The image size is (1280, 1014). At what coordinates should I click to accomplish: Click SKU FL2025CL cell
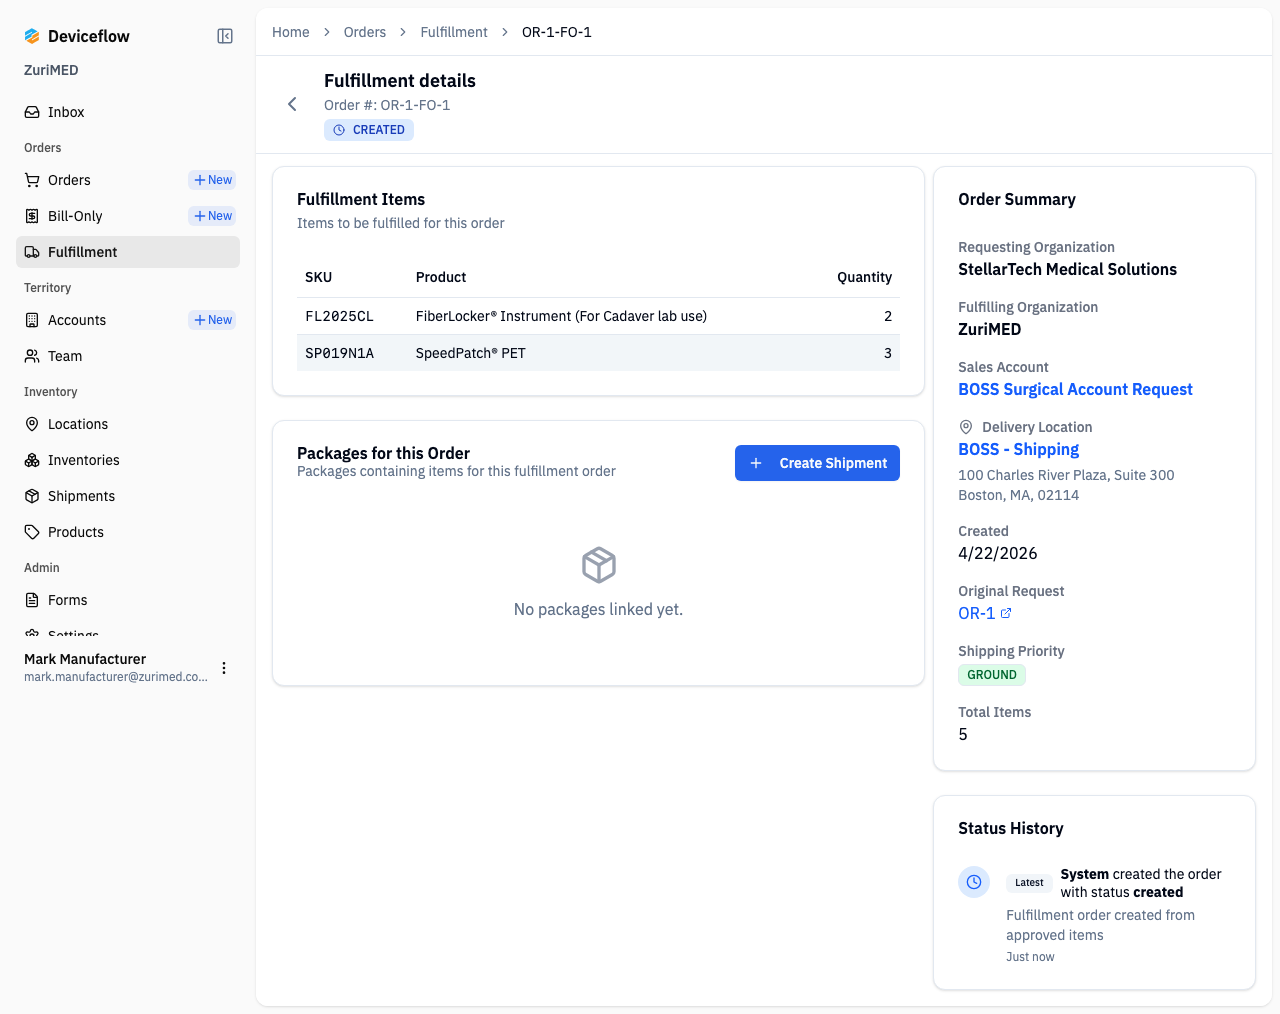(x=340, y=316)
